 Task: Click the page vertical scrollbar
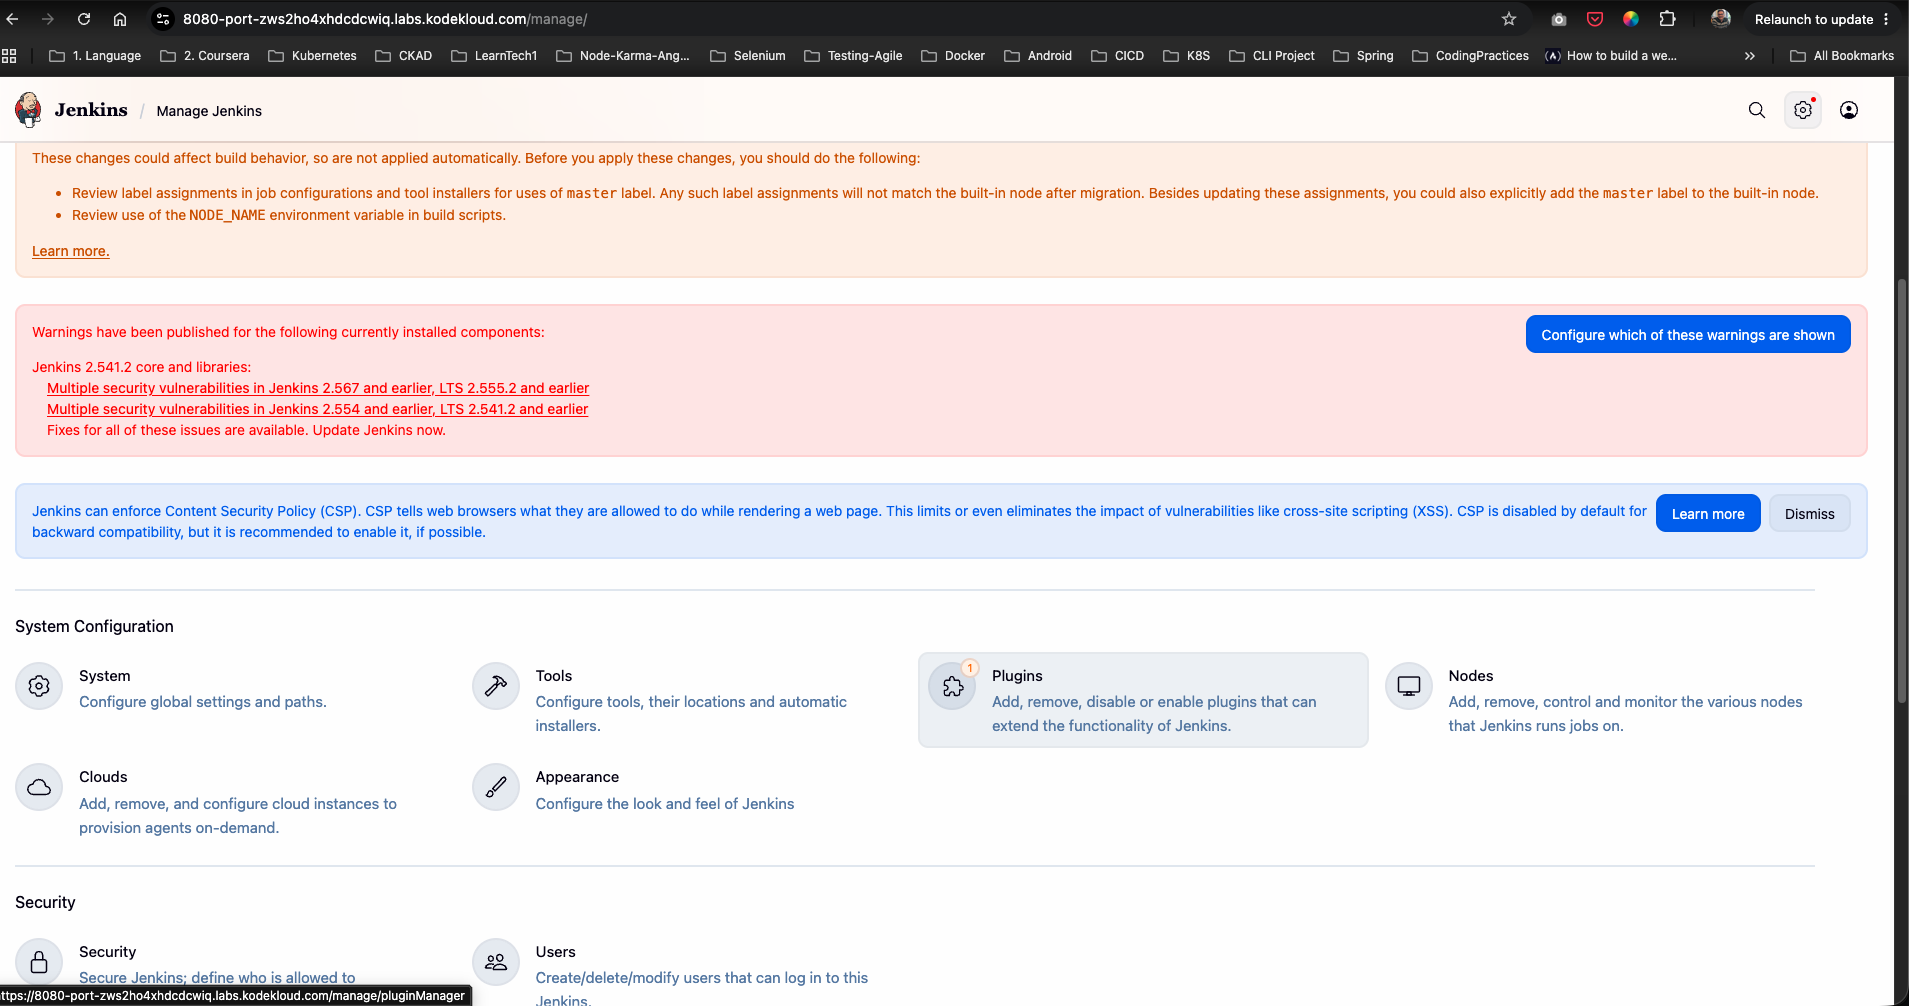(1901, 490)
